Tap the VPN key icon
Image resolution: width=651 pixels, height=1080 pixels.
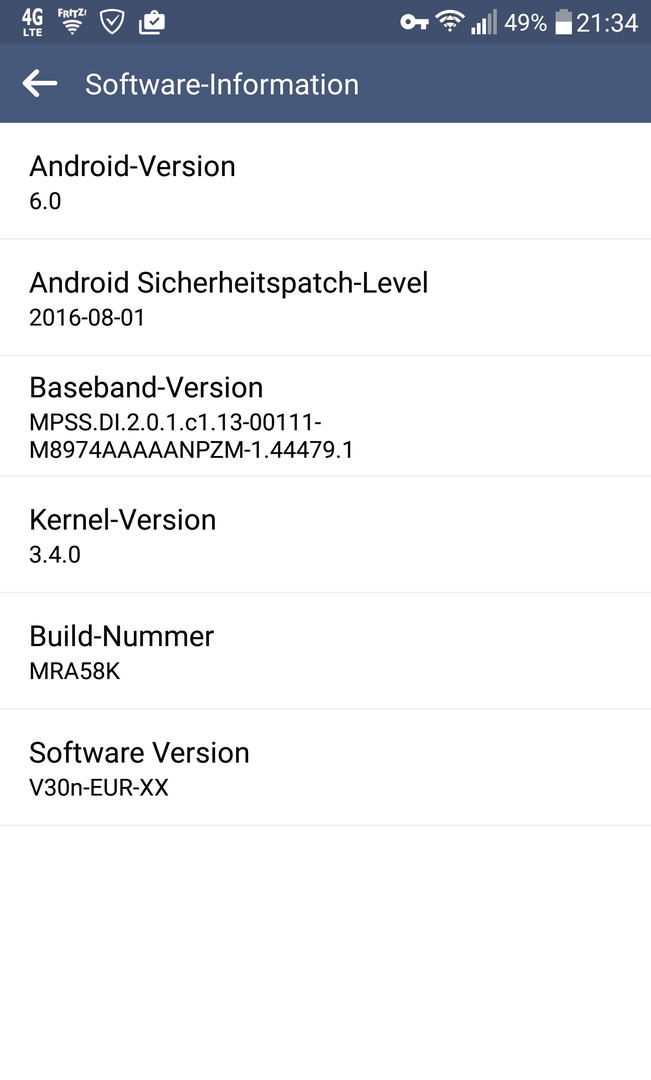coord(414,22)
